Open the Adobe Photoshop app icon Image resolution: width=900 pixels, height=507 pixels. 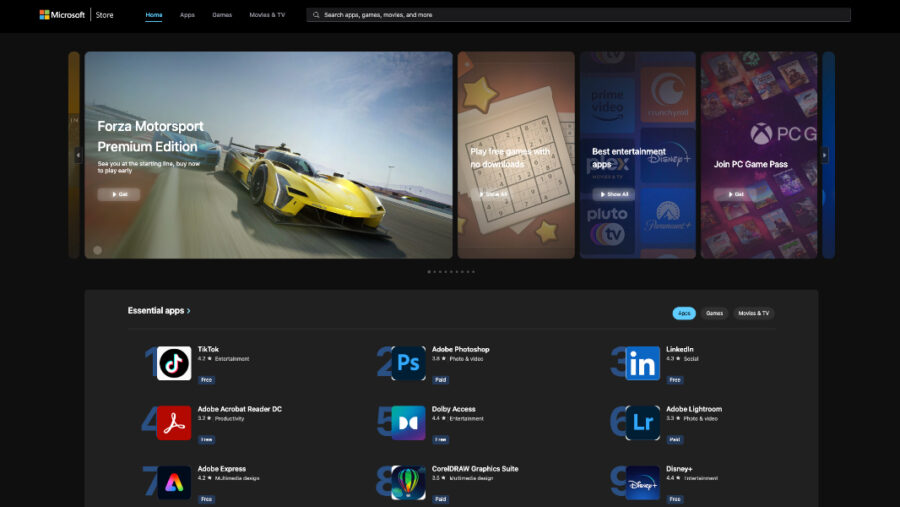[408, 363]
